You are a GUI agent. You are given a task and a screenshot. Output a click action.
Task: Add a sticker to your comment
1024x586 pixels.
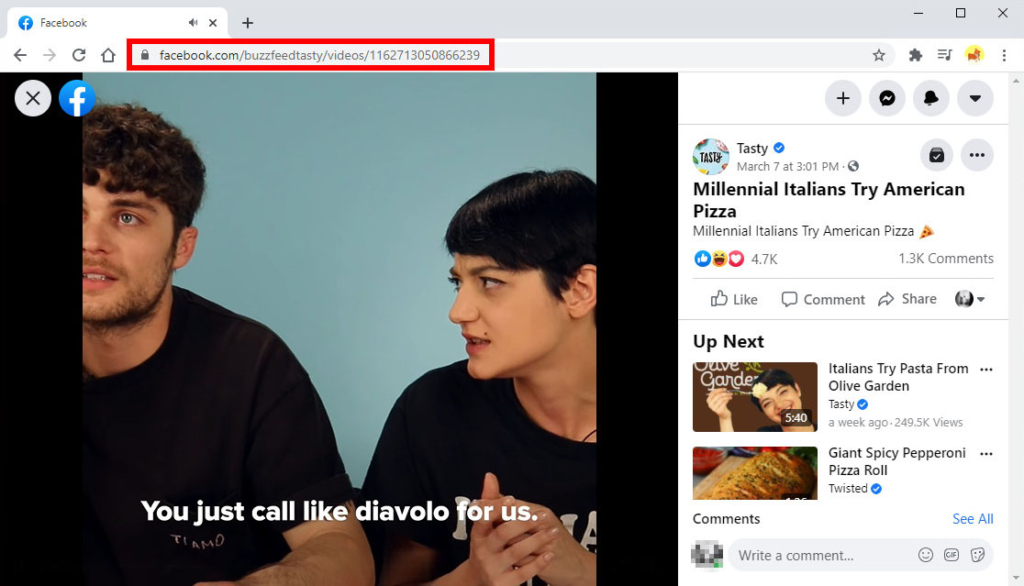(x=977, y=554)
